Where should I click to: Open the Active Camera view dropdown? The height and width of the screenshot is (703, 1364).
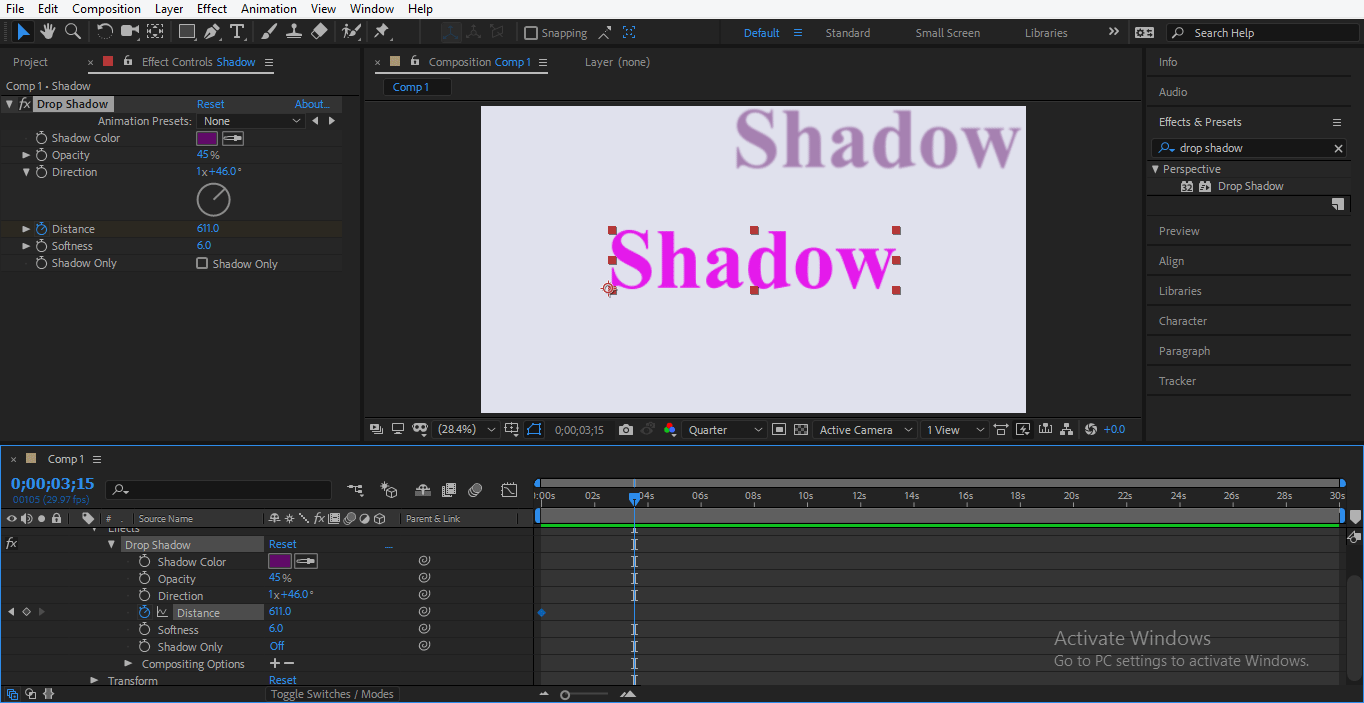click(864, 430)
